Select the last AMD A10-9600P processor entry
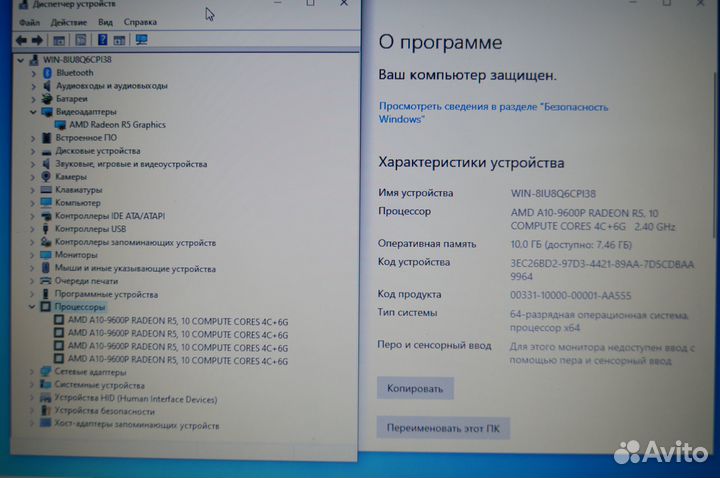 coord(178,360)
